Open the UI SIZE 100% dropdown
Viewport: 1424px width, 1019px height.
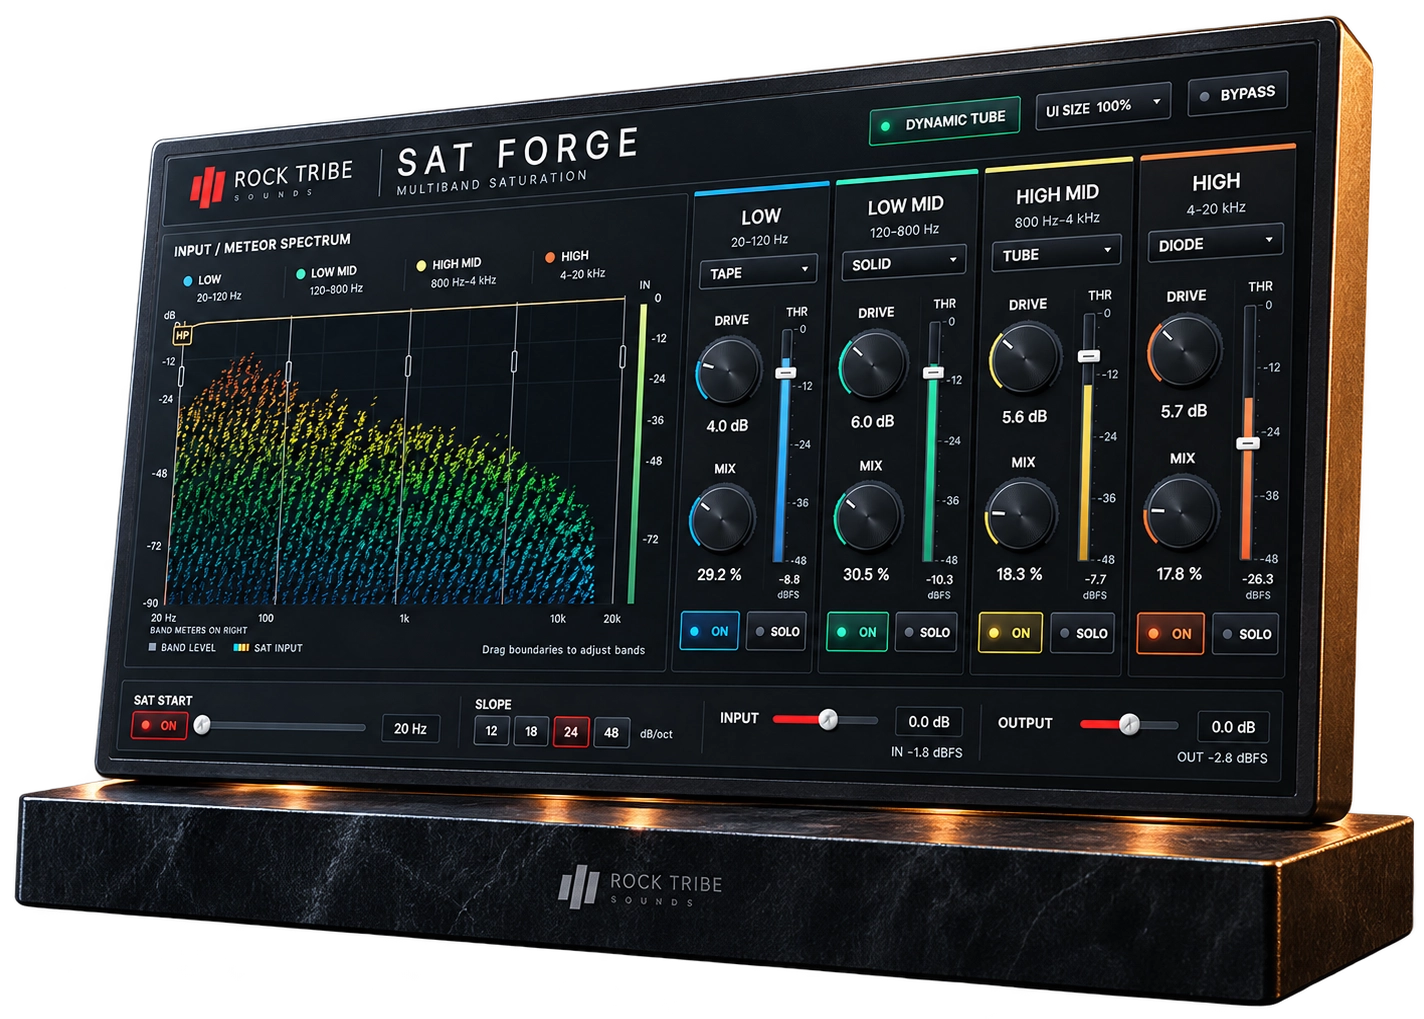click(1103, 107)
